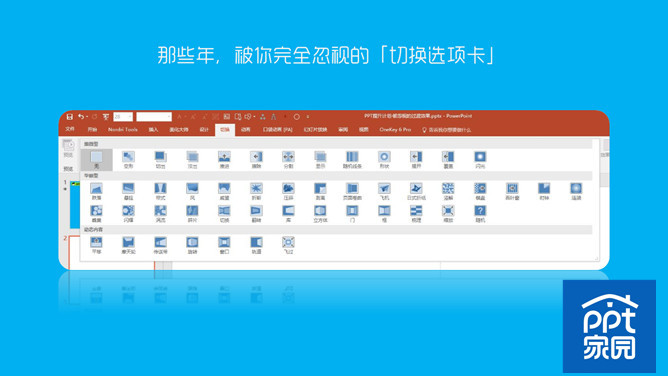The height and width of the screenshot is (376, 668).
Task: Select the None (无) transition
Action: click(96, 160)
